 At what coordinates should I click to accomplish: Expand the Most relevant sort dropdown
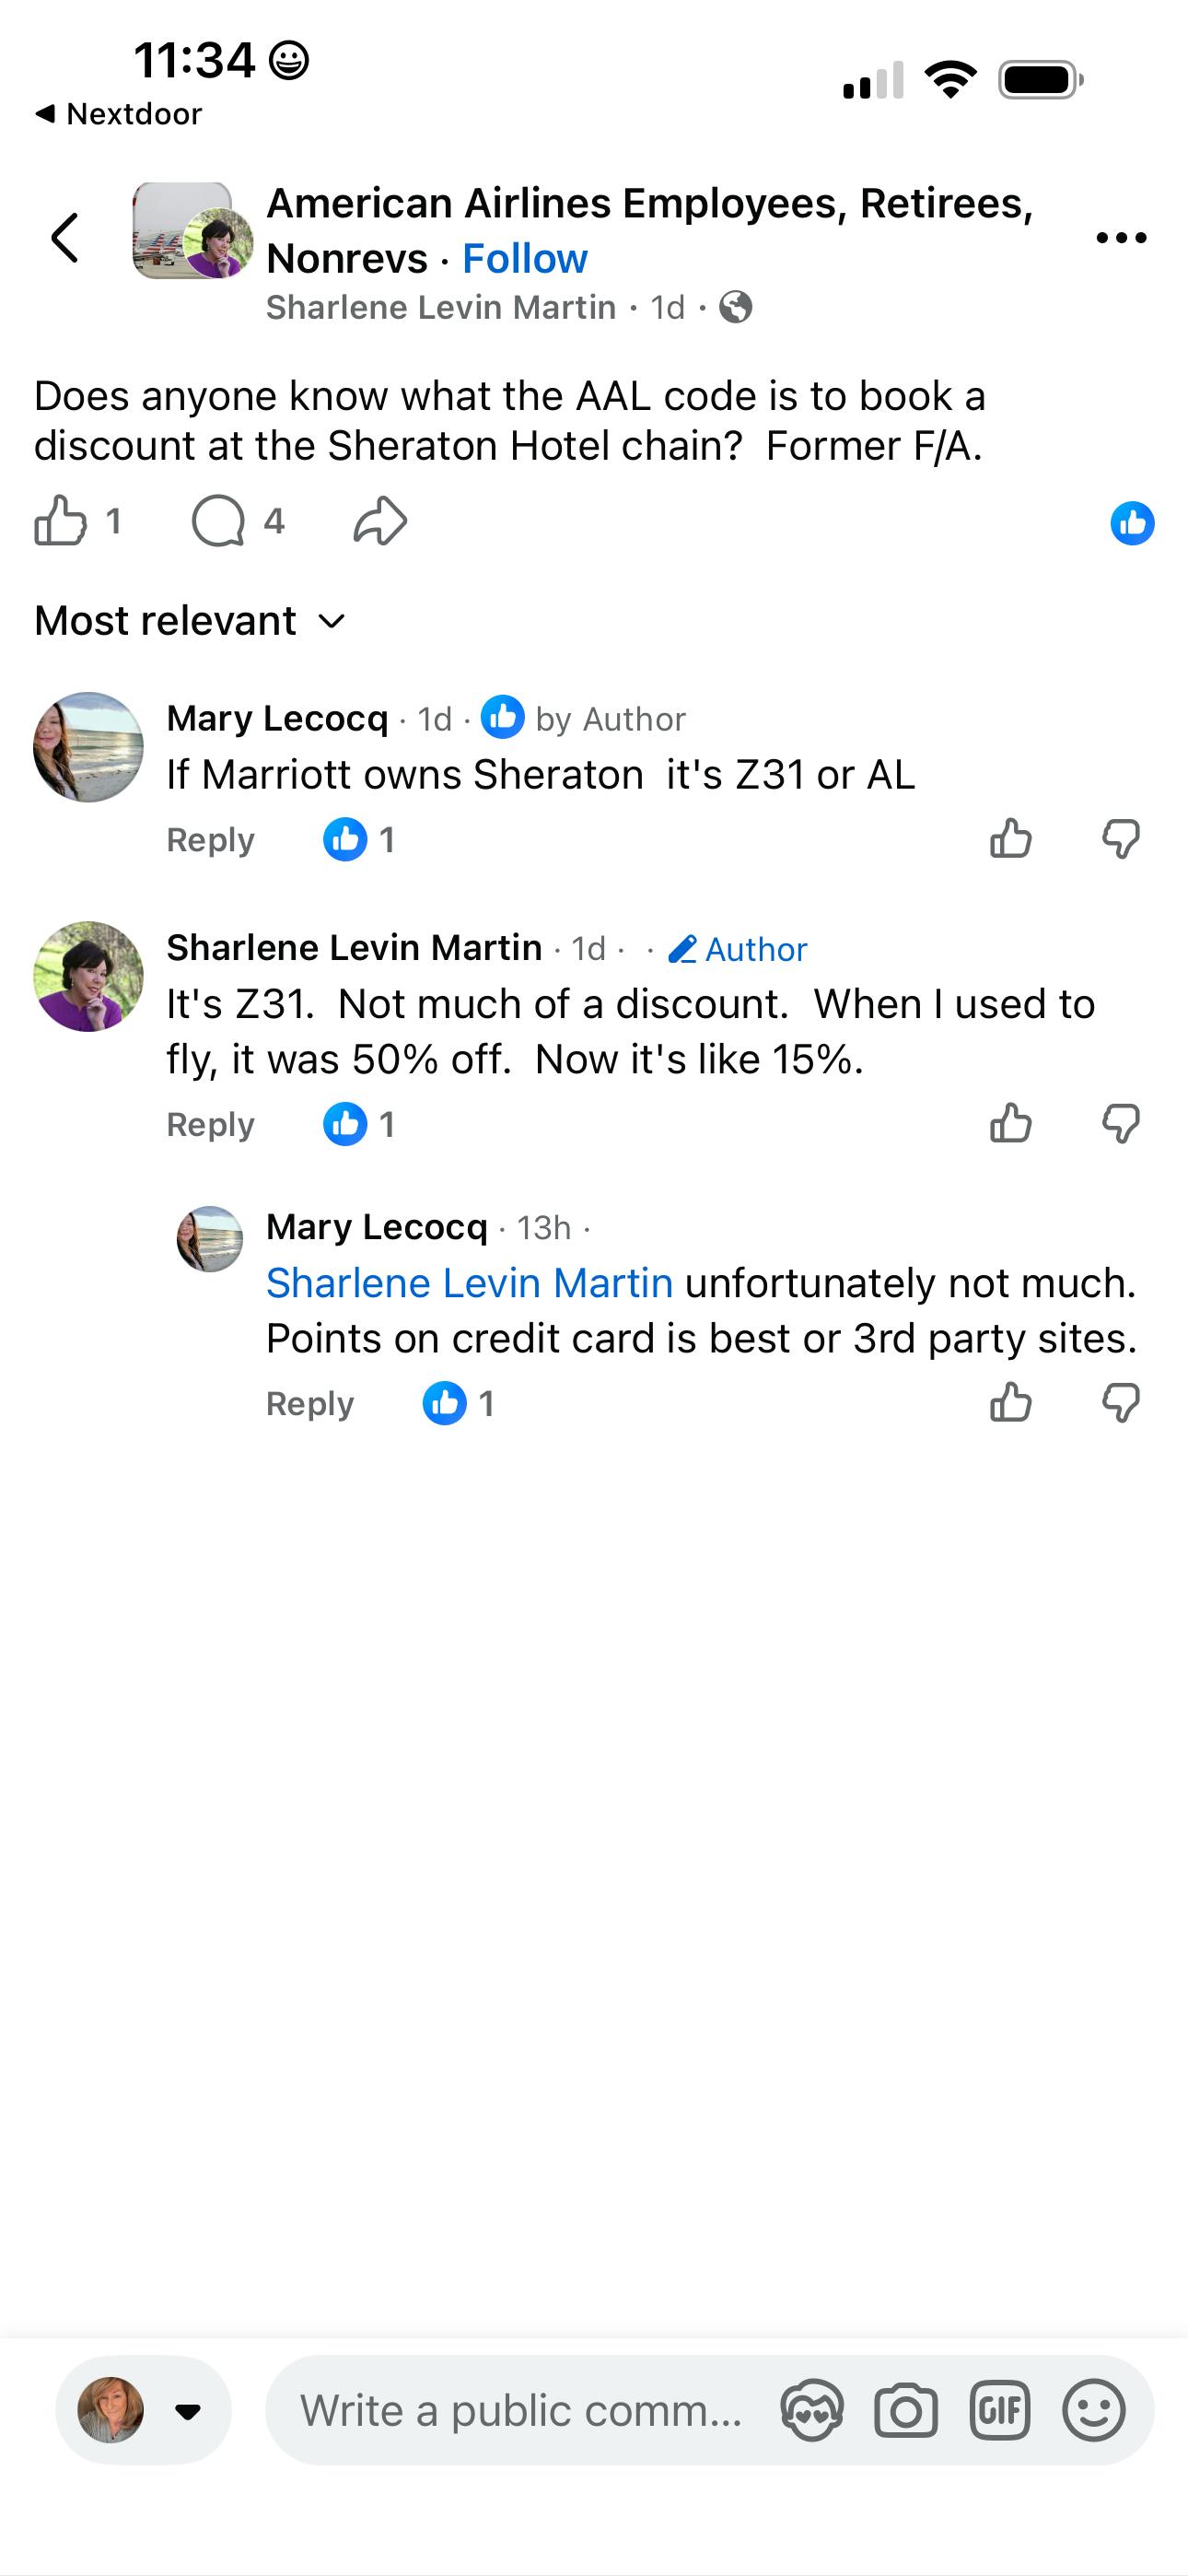point(190,621)
